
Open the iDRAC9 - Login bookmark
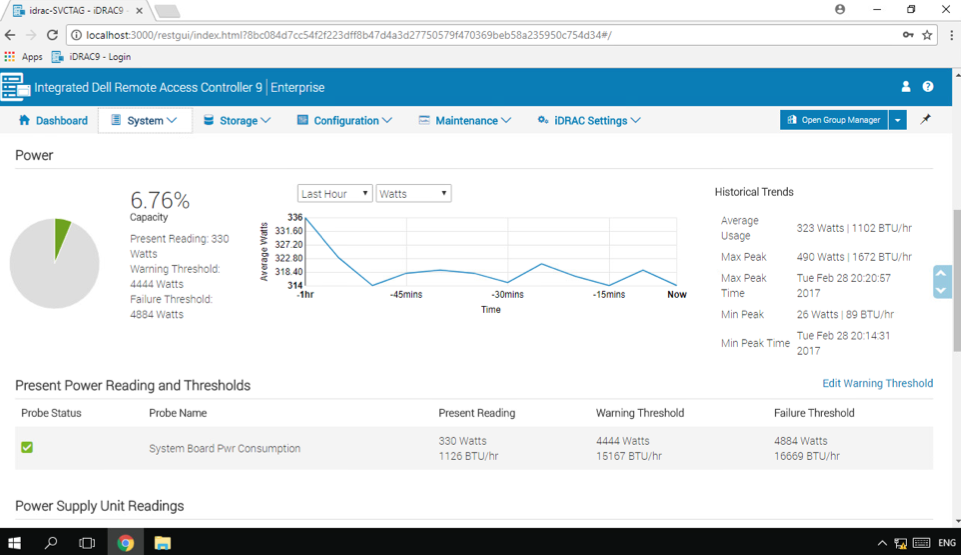pos(91,56)
